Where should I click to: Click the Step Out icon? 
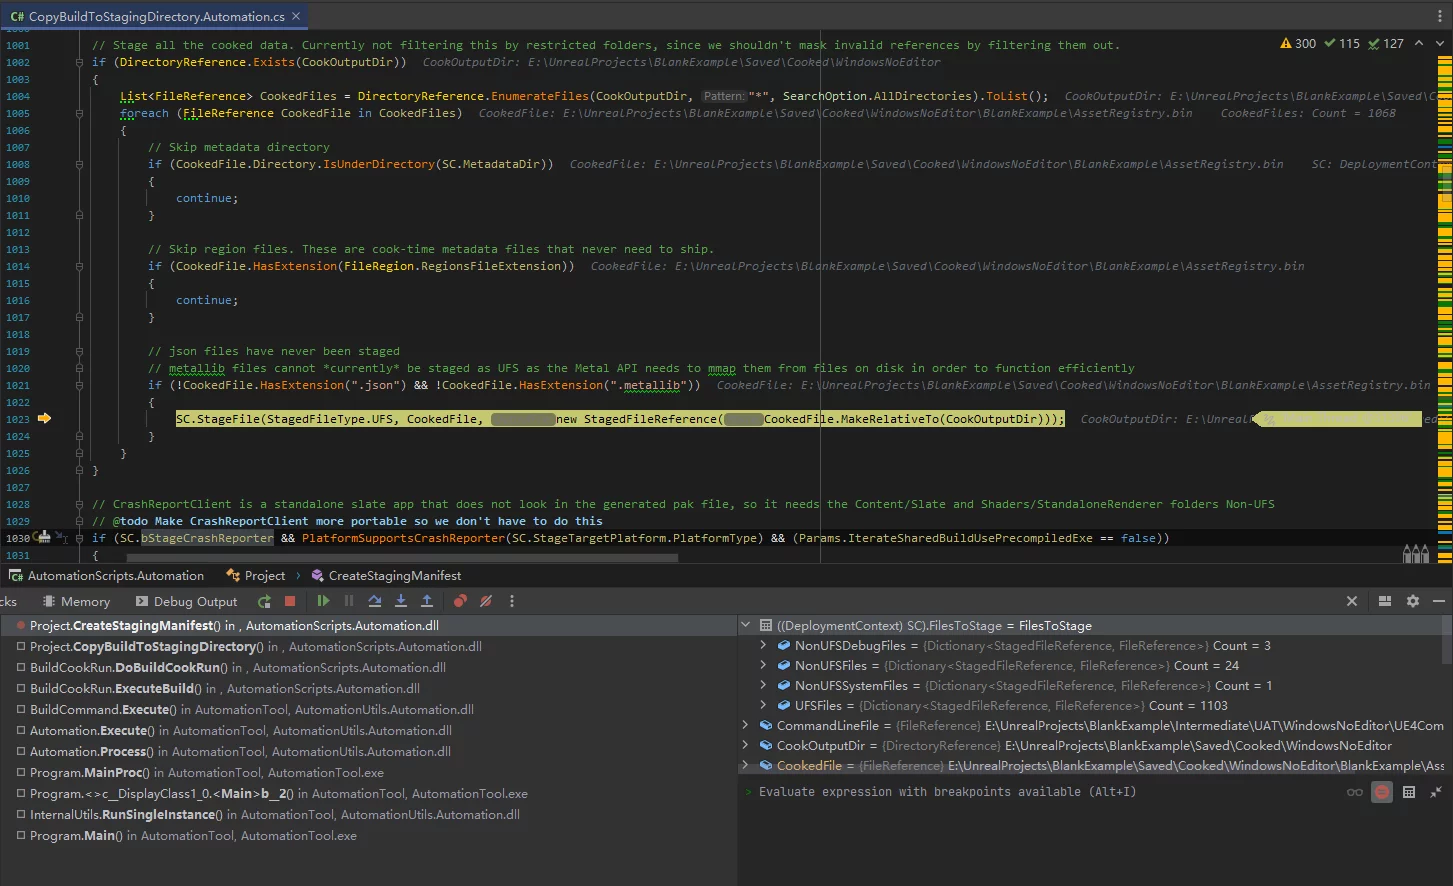coord(427,601)
